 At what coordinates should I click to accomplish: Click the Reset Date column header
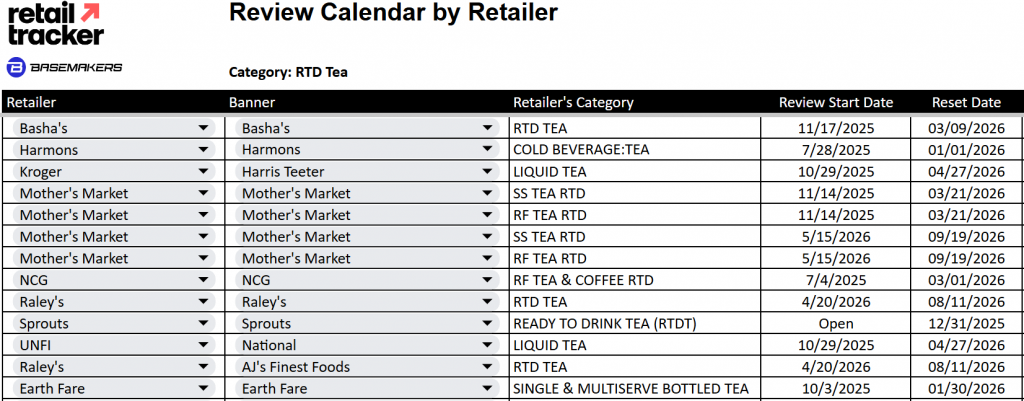coord(966,102)
